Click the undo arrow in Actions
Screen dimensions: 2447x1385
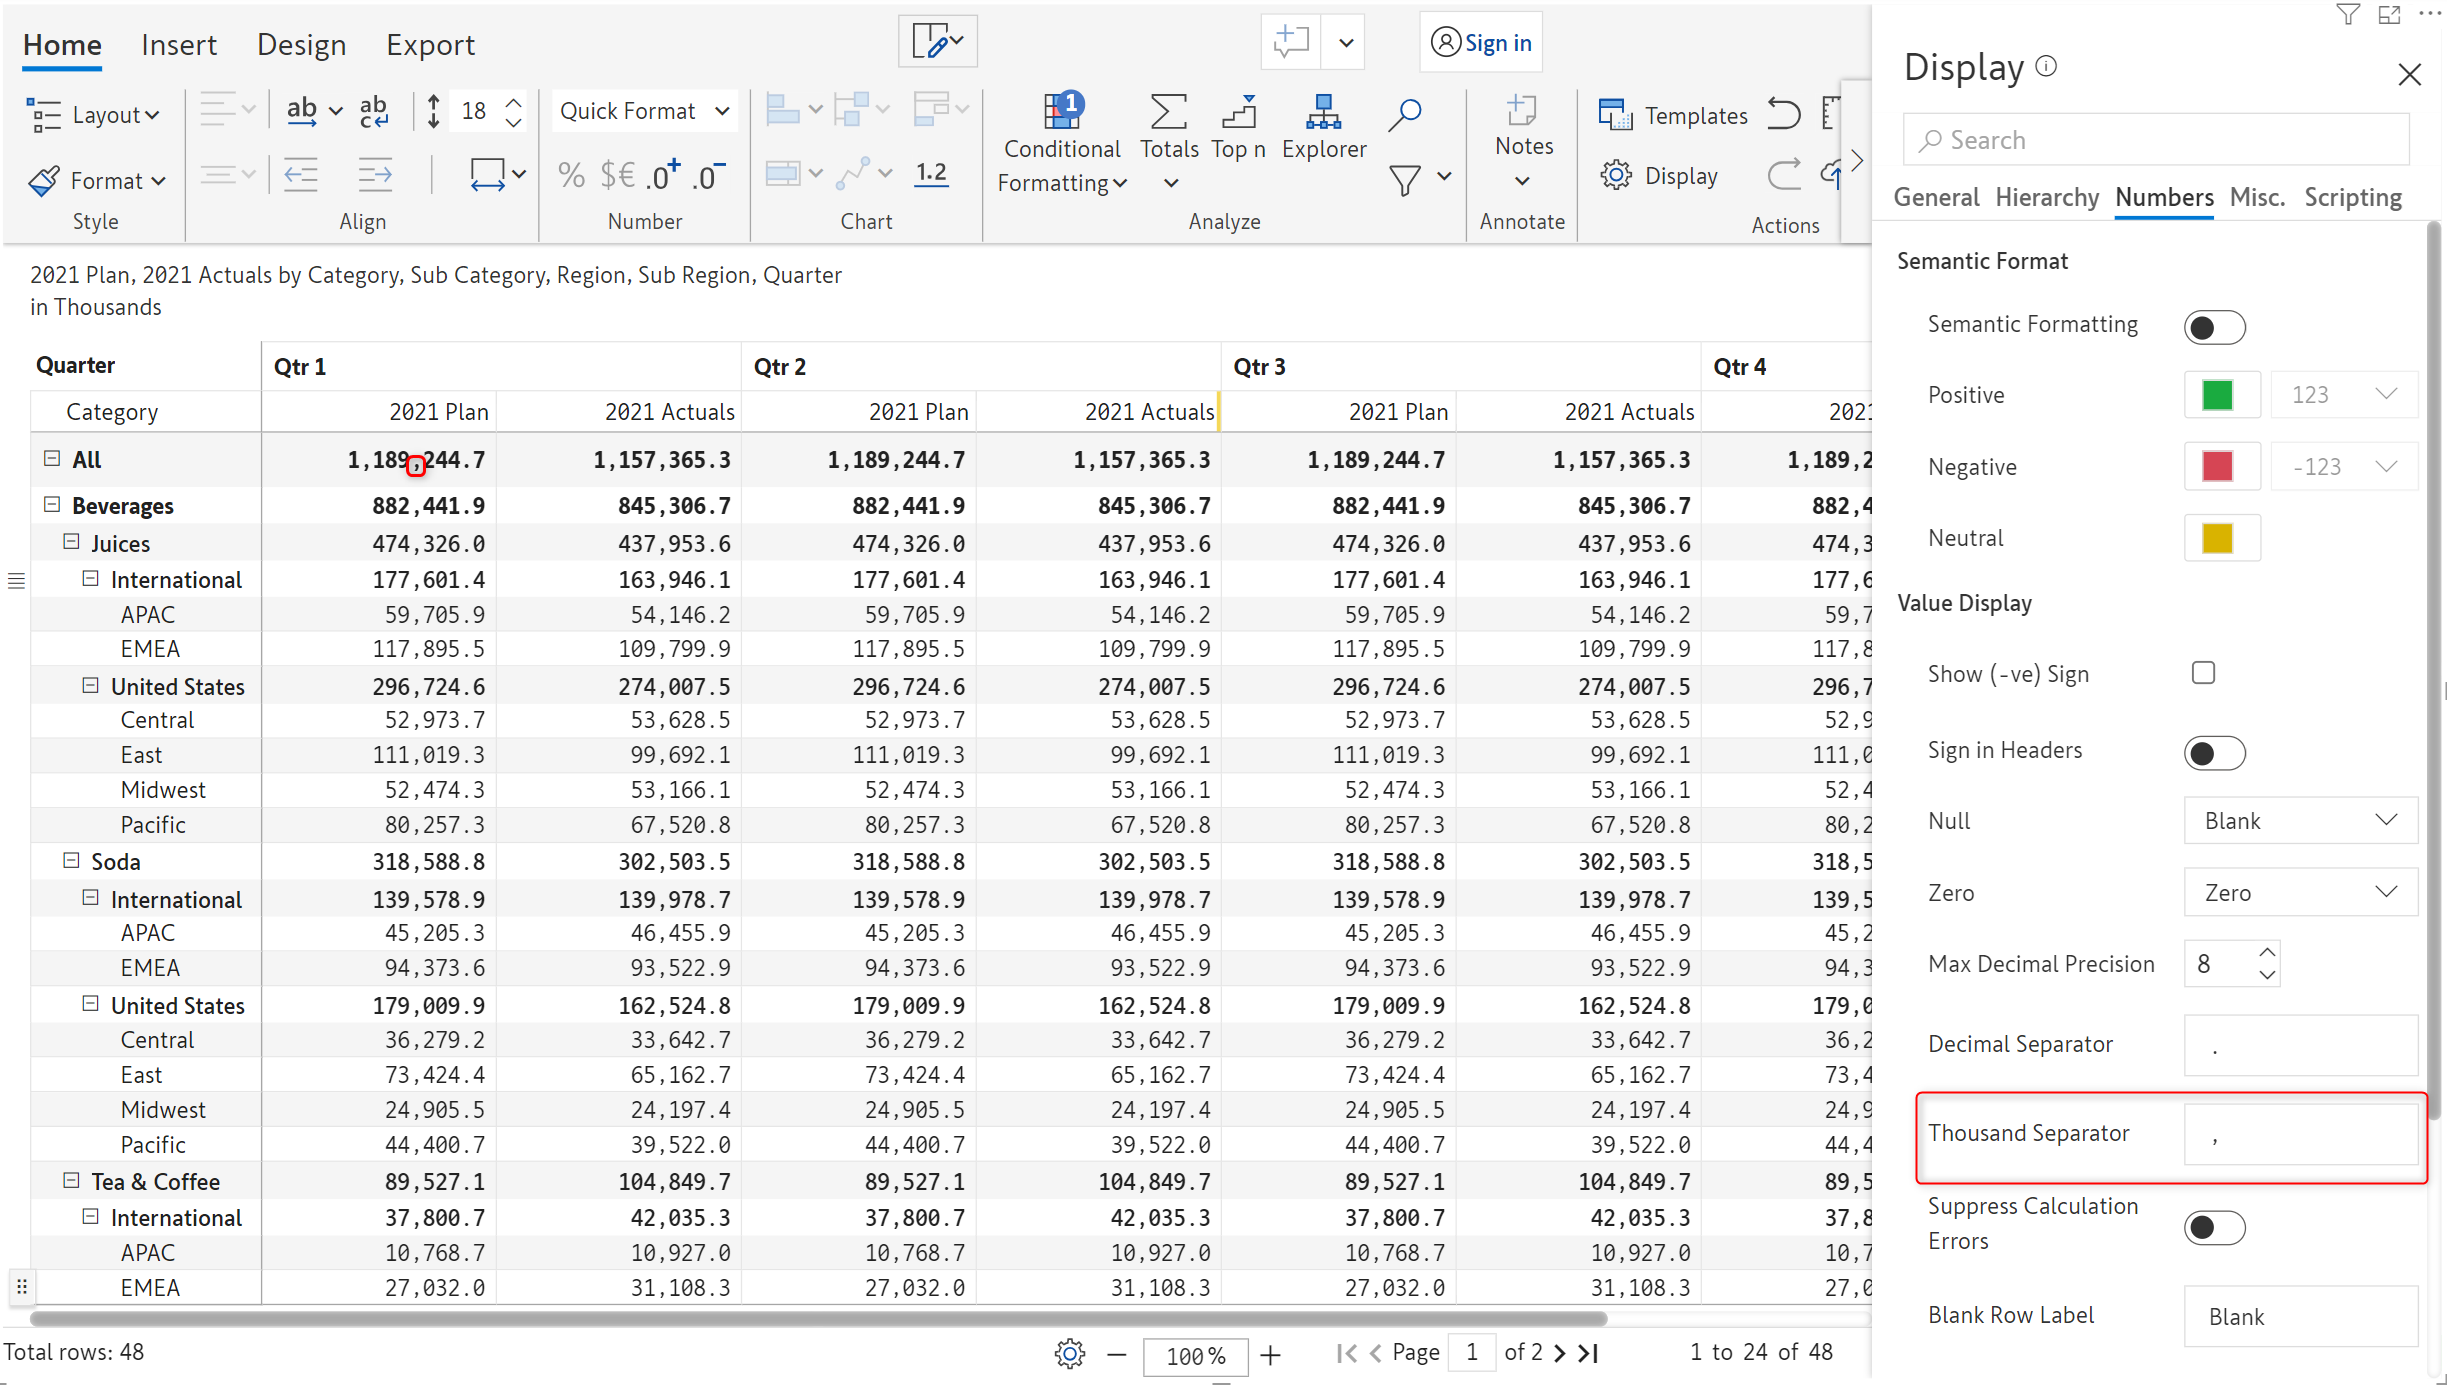pos(1784,113)
